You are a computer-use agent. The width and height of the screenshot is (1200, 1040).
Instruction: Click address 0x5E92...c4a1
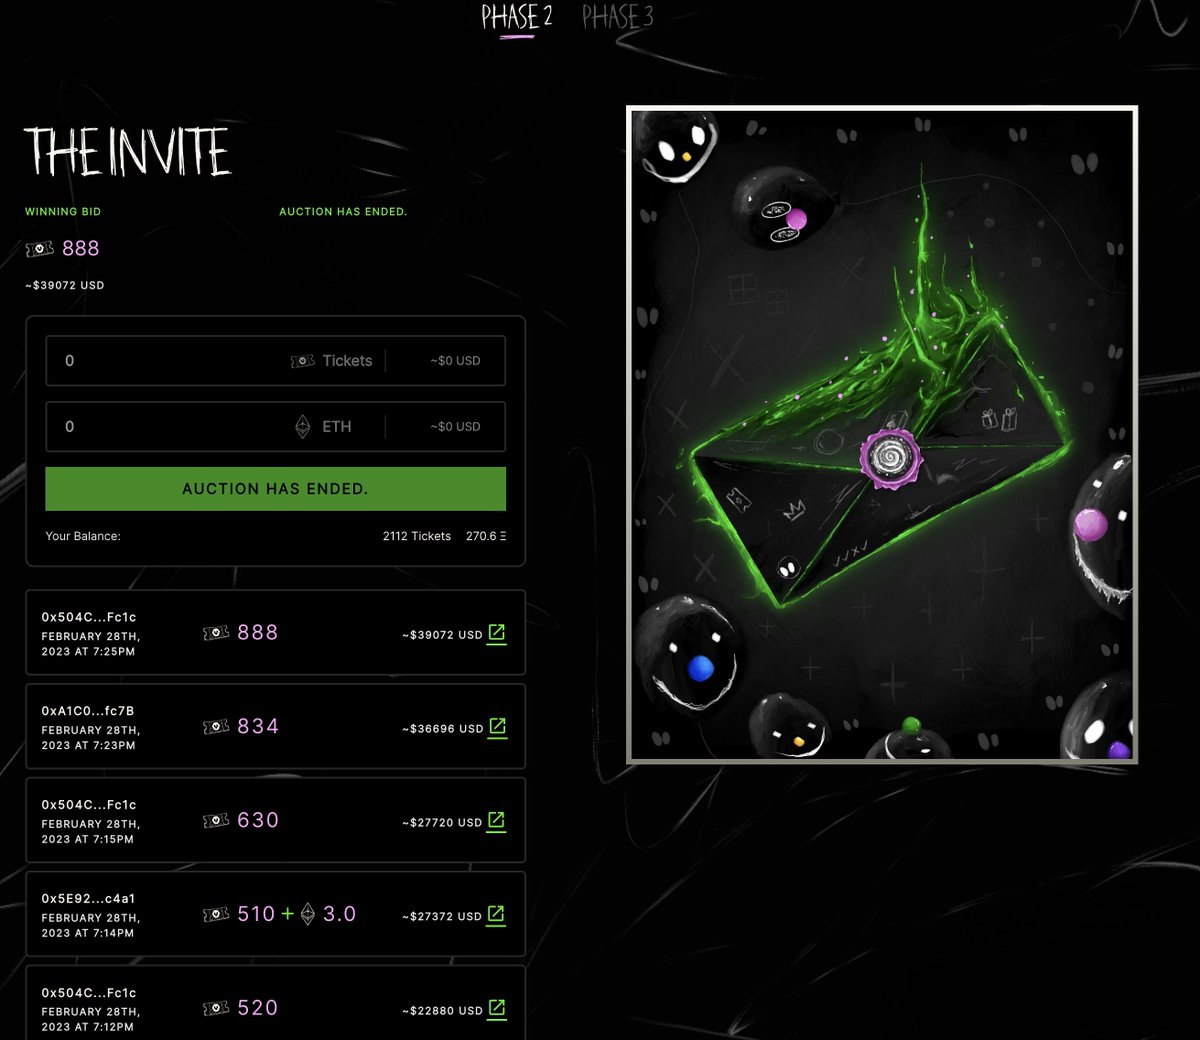[x=88, y=899]
